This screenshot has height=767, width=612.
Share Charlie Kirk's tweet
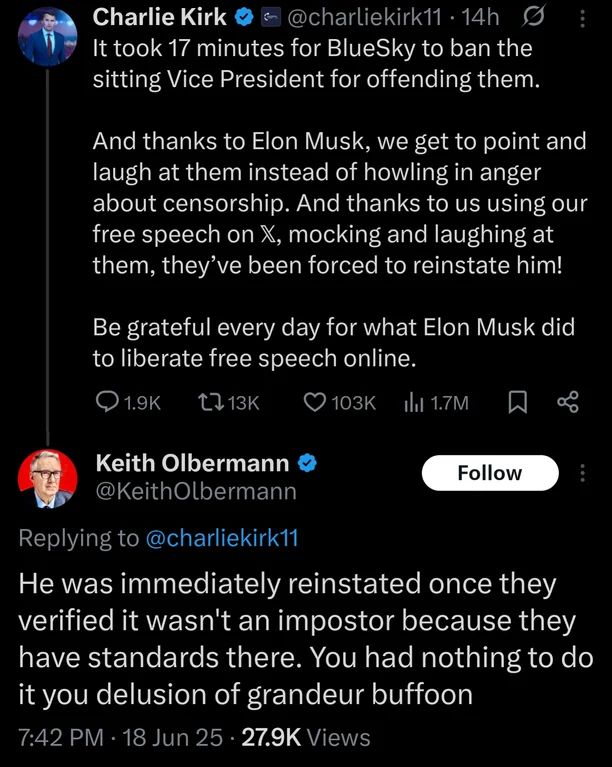point(568,402)
